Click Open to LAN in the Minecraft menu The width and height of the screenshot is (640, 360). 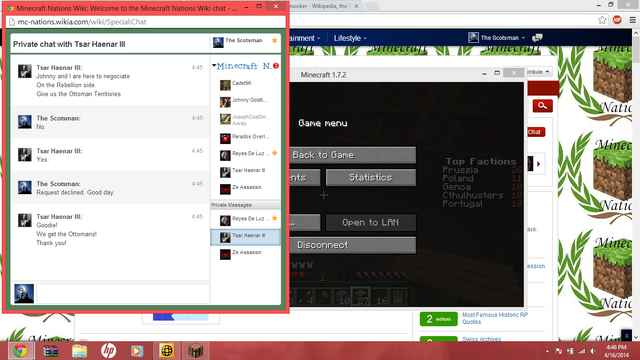[371, 222]
